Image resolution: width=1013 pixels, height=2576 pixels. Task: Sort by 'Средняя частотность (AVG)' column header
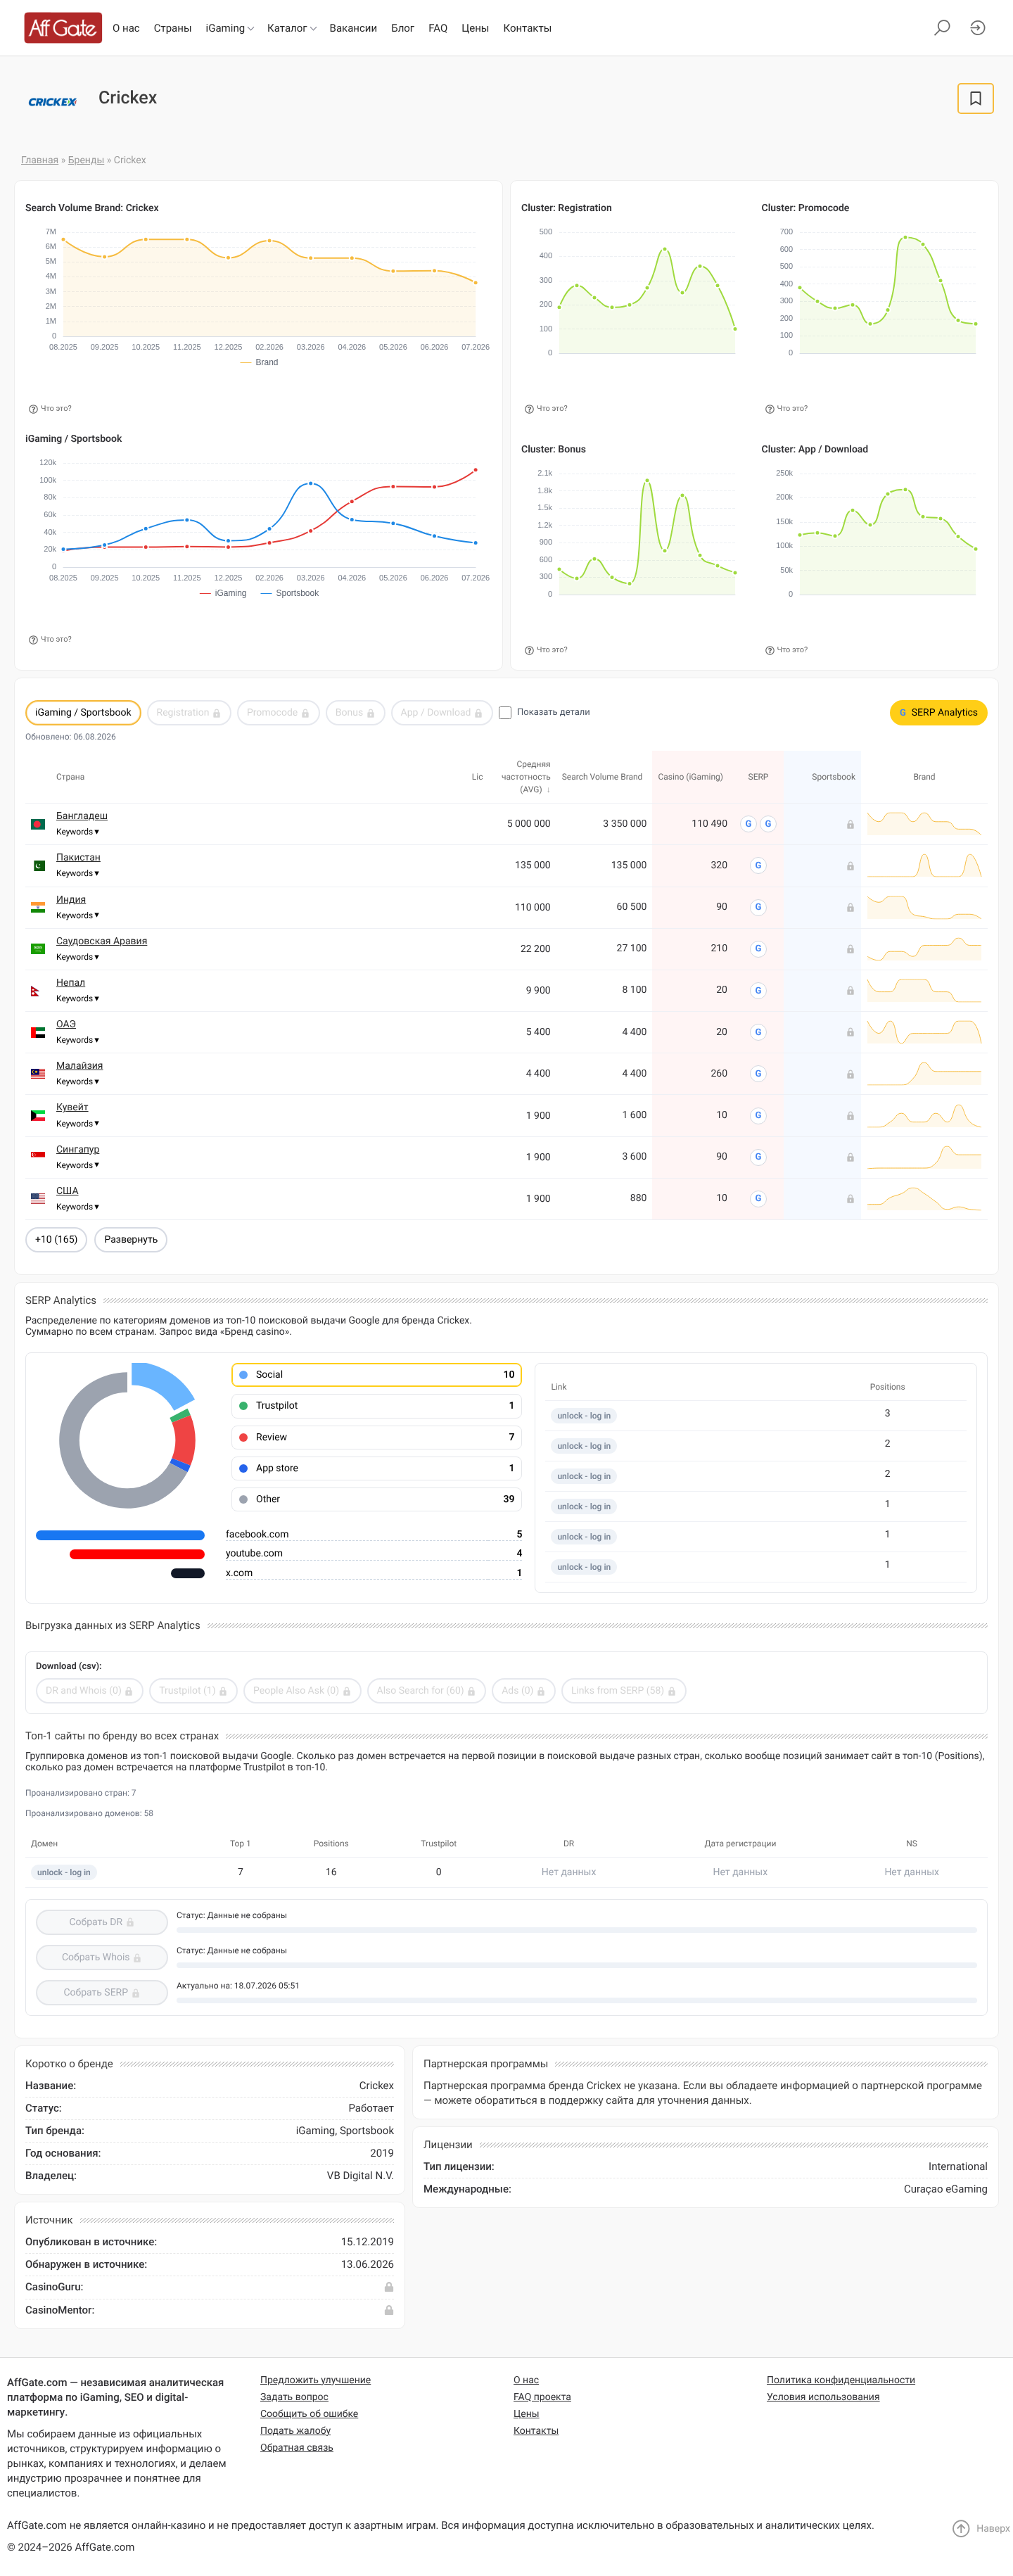coord(526,777)
